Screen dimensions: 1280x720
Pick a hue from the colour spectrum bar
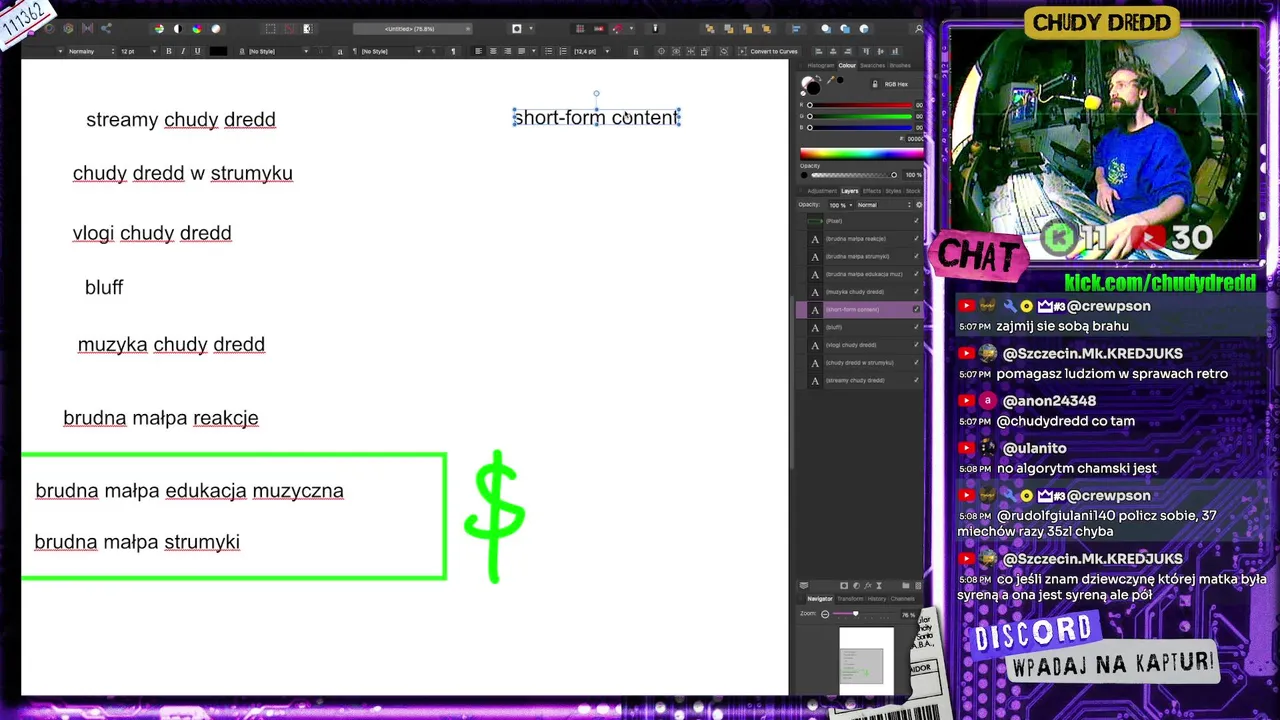861,154
